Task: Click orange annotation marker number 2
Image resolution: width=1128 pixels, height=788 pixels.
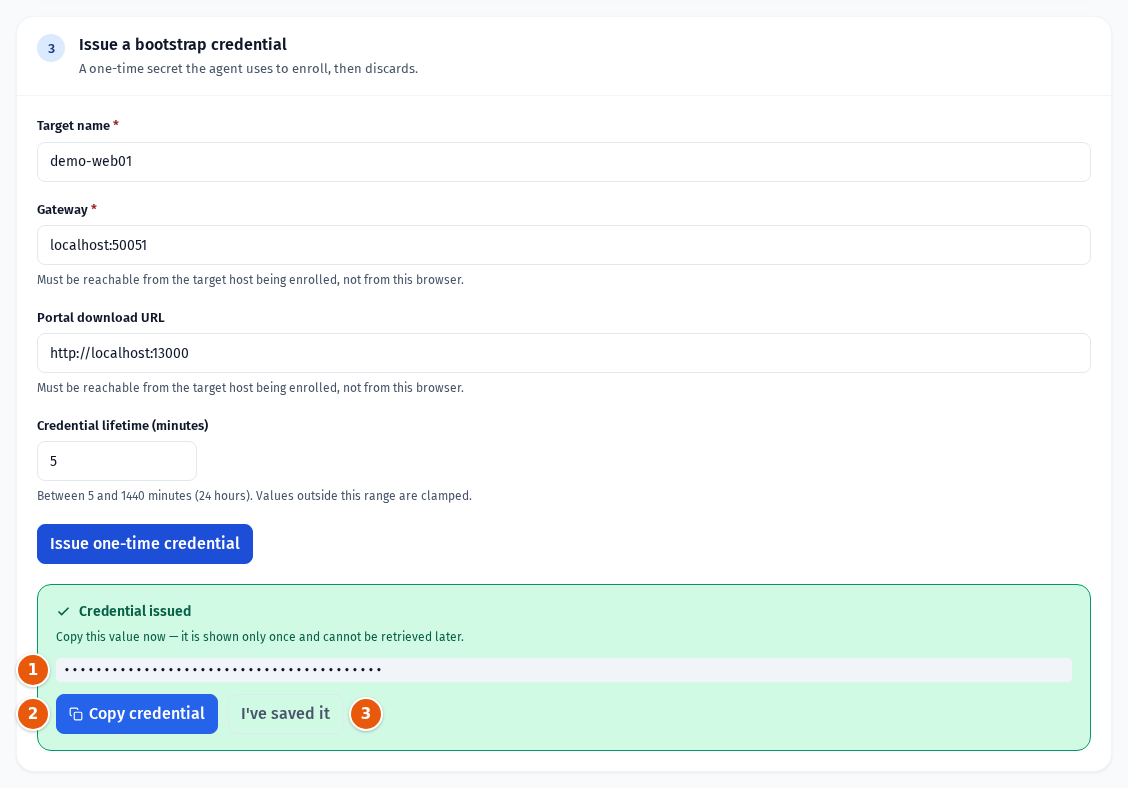Action: (32, 714)
